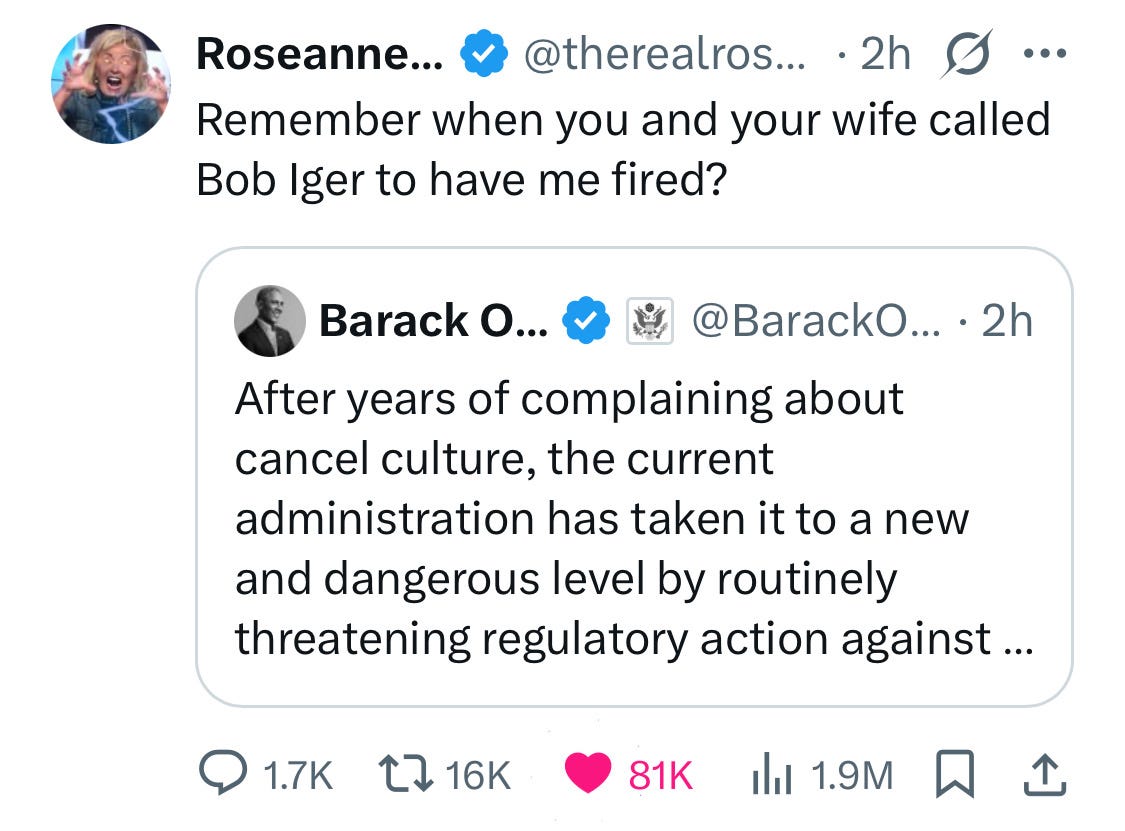The height and width of the screenshot is (831, 1125).
Task: Click the government seal affiliation badge
Action: coord(649,321)
